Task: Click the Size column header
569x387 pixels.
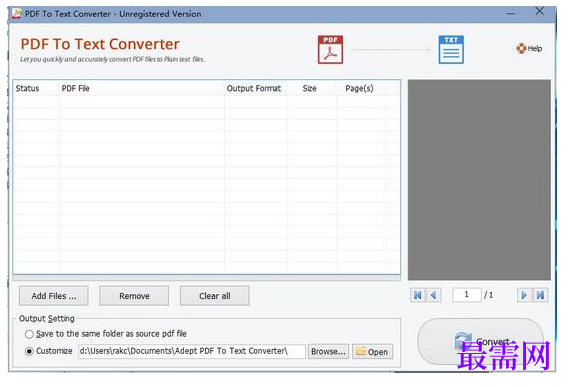Action: point(312,88)
